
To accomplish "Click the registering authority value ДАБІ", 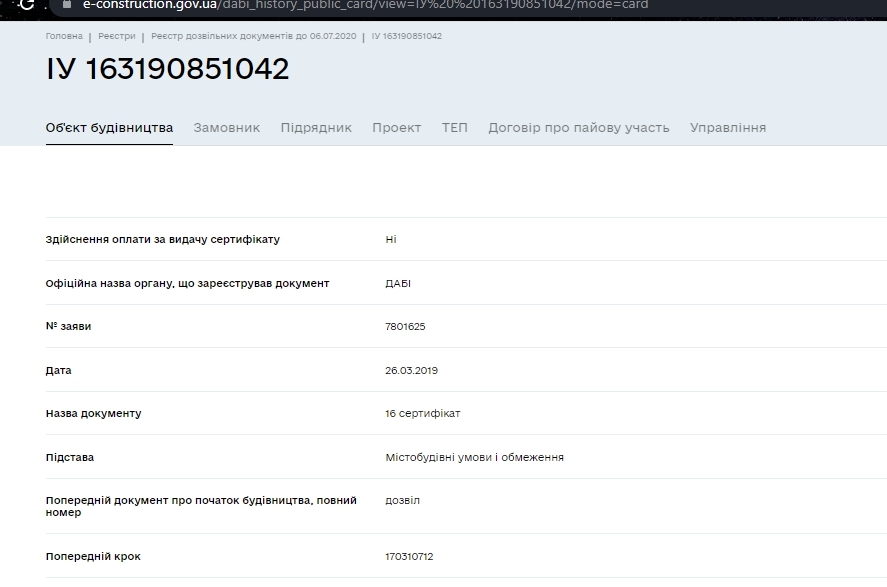I will coord(398,283).
